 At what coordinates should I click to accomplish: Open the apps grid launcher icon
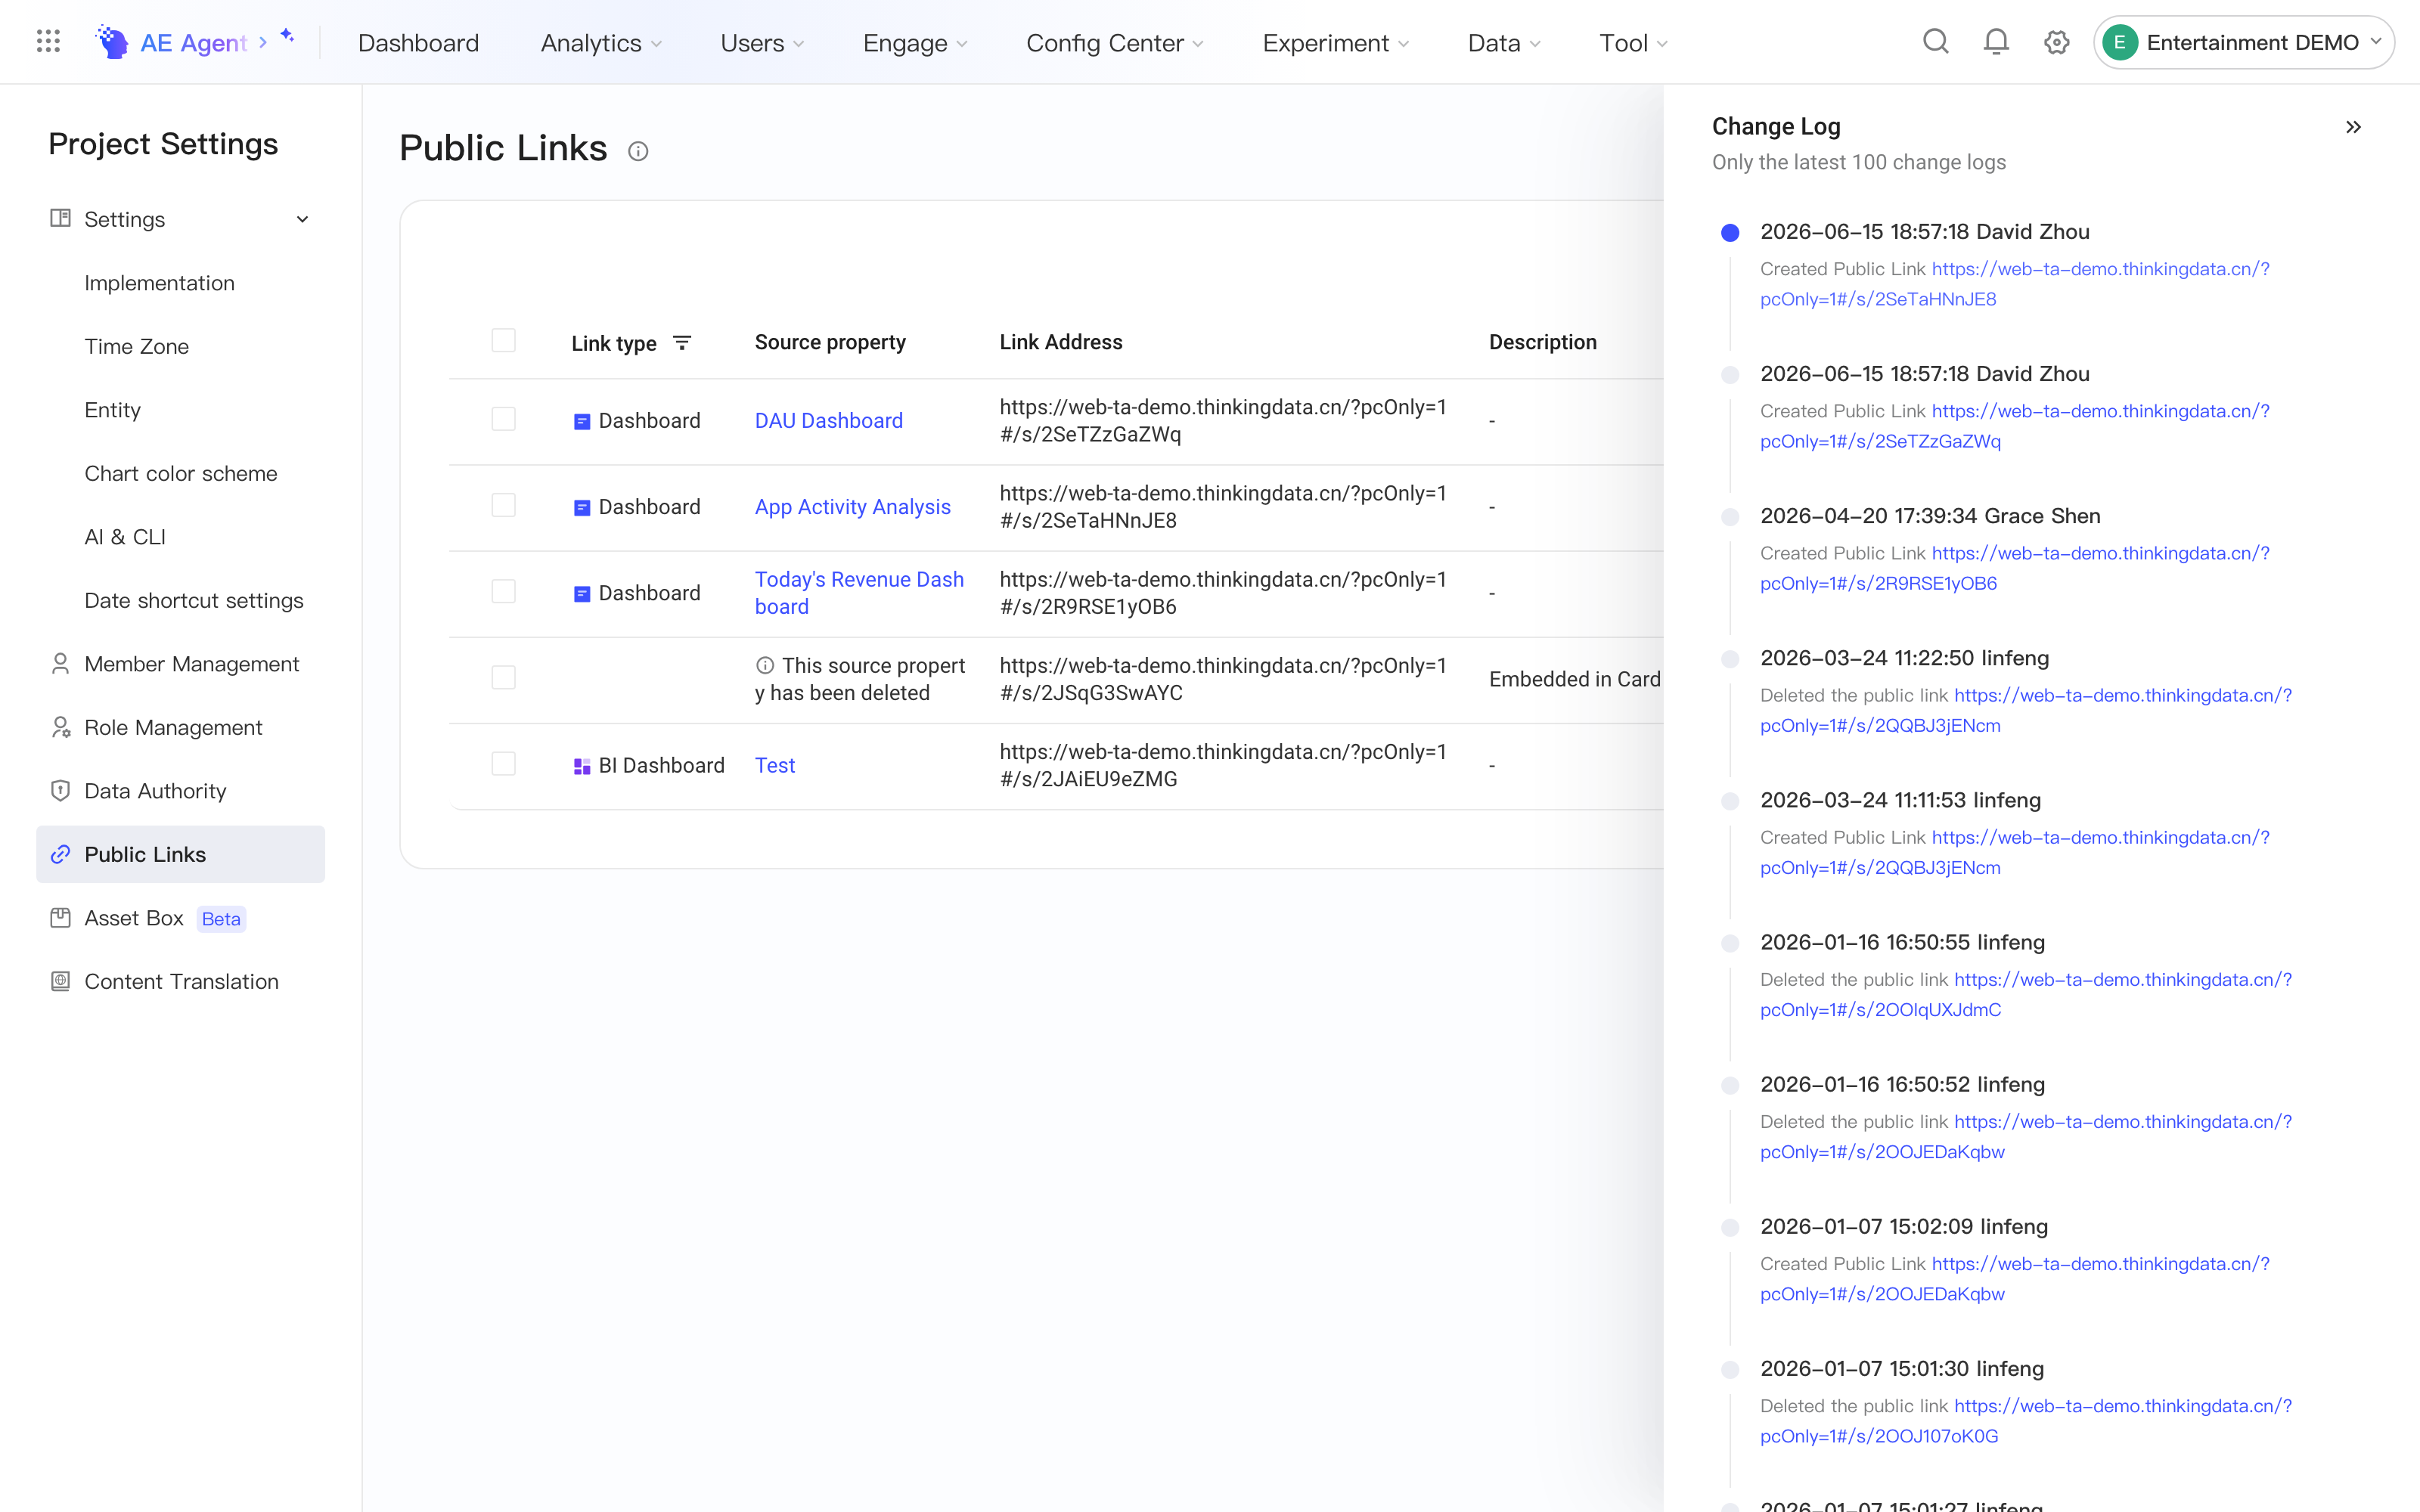(x=48, y=42)
